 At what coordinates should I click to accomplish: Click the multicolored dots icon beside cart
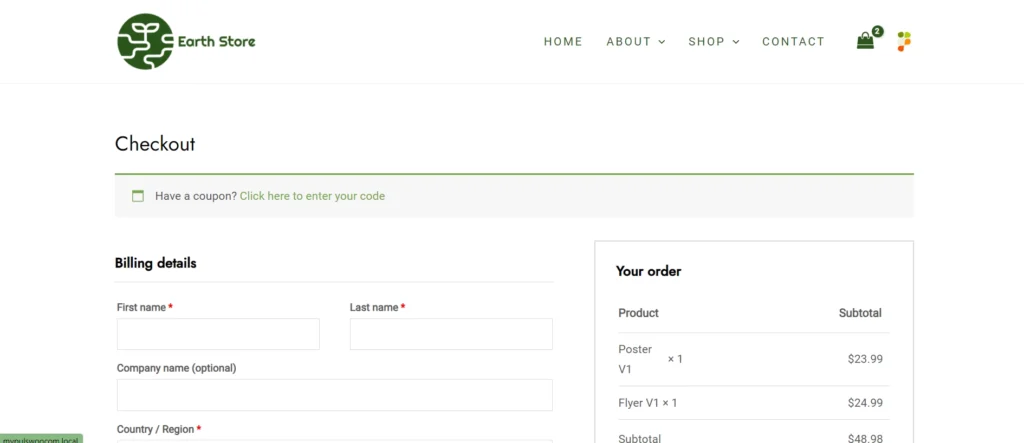click(x=904, y=41)
